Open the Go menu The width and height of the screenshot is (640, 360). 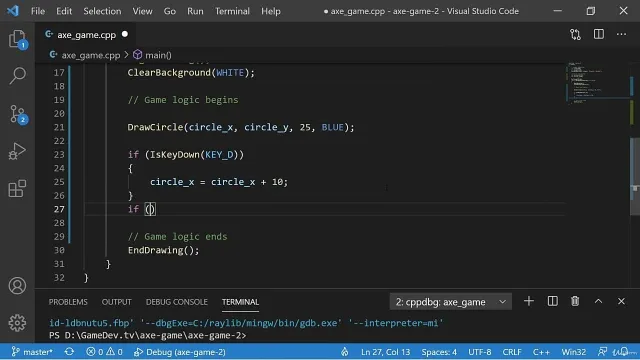tap(170, 11)
